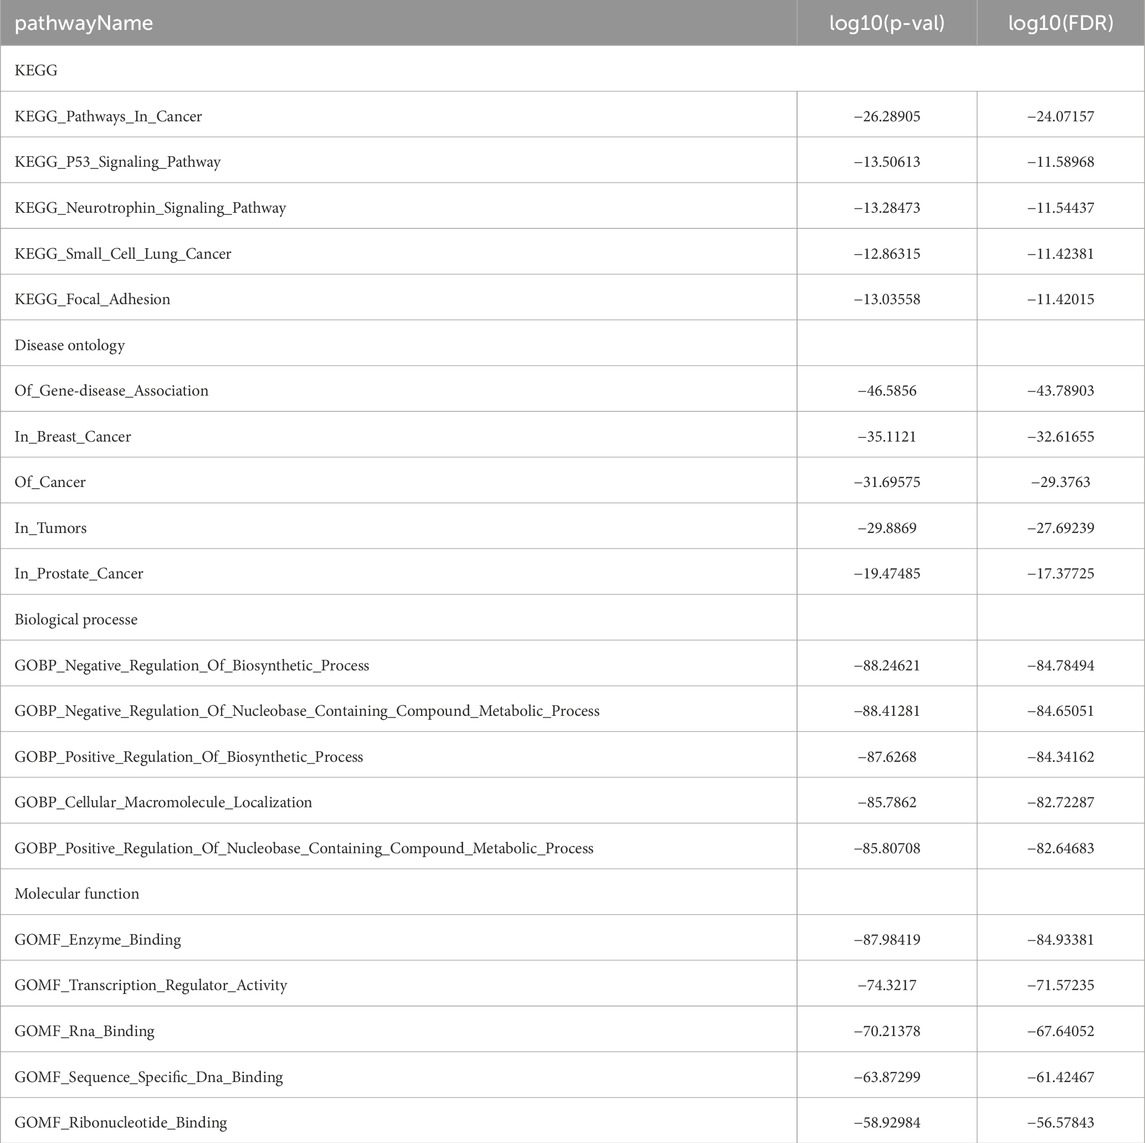The height and width of the screenshot is (1143, 1145).
Task: Select the GOMF_Ribonucleotide_Binding pathway name
Action: click(x=121, y=1123)
